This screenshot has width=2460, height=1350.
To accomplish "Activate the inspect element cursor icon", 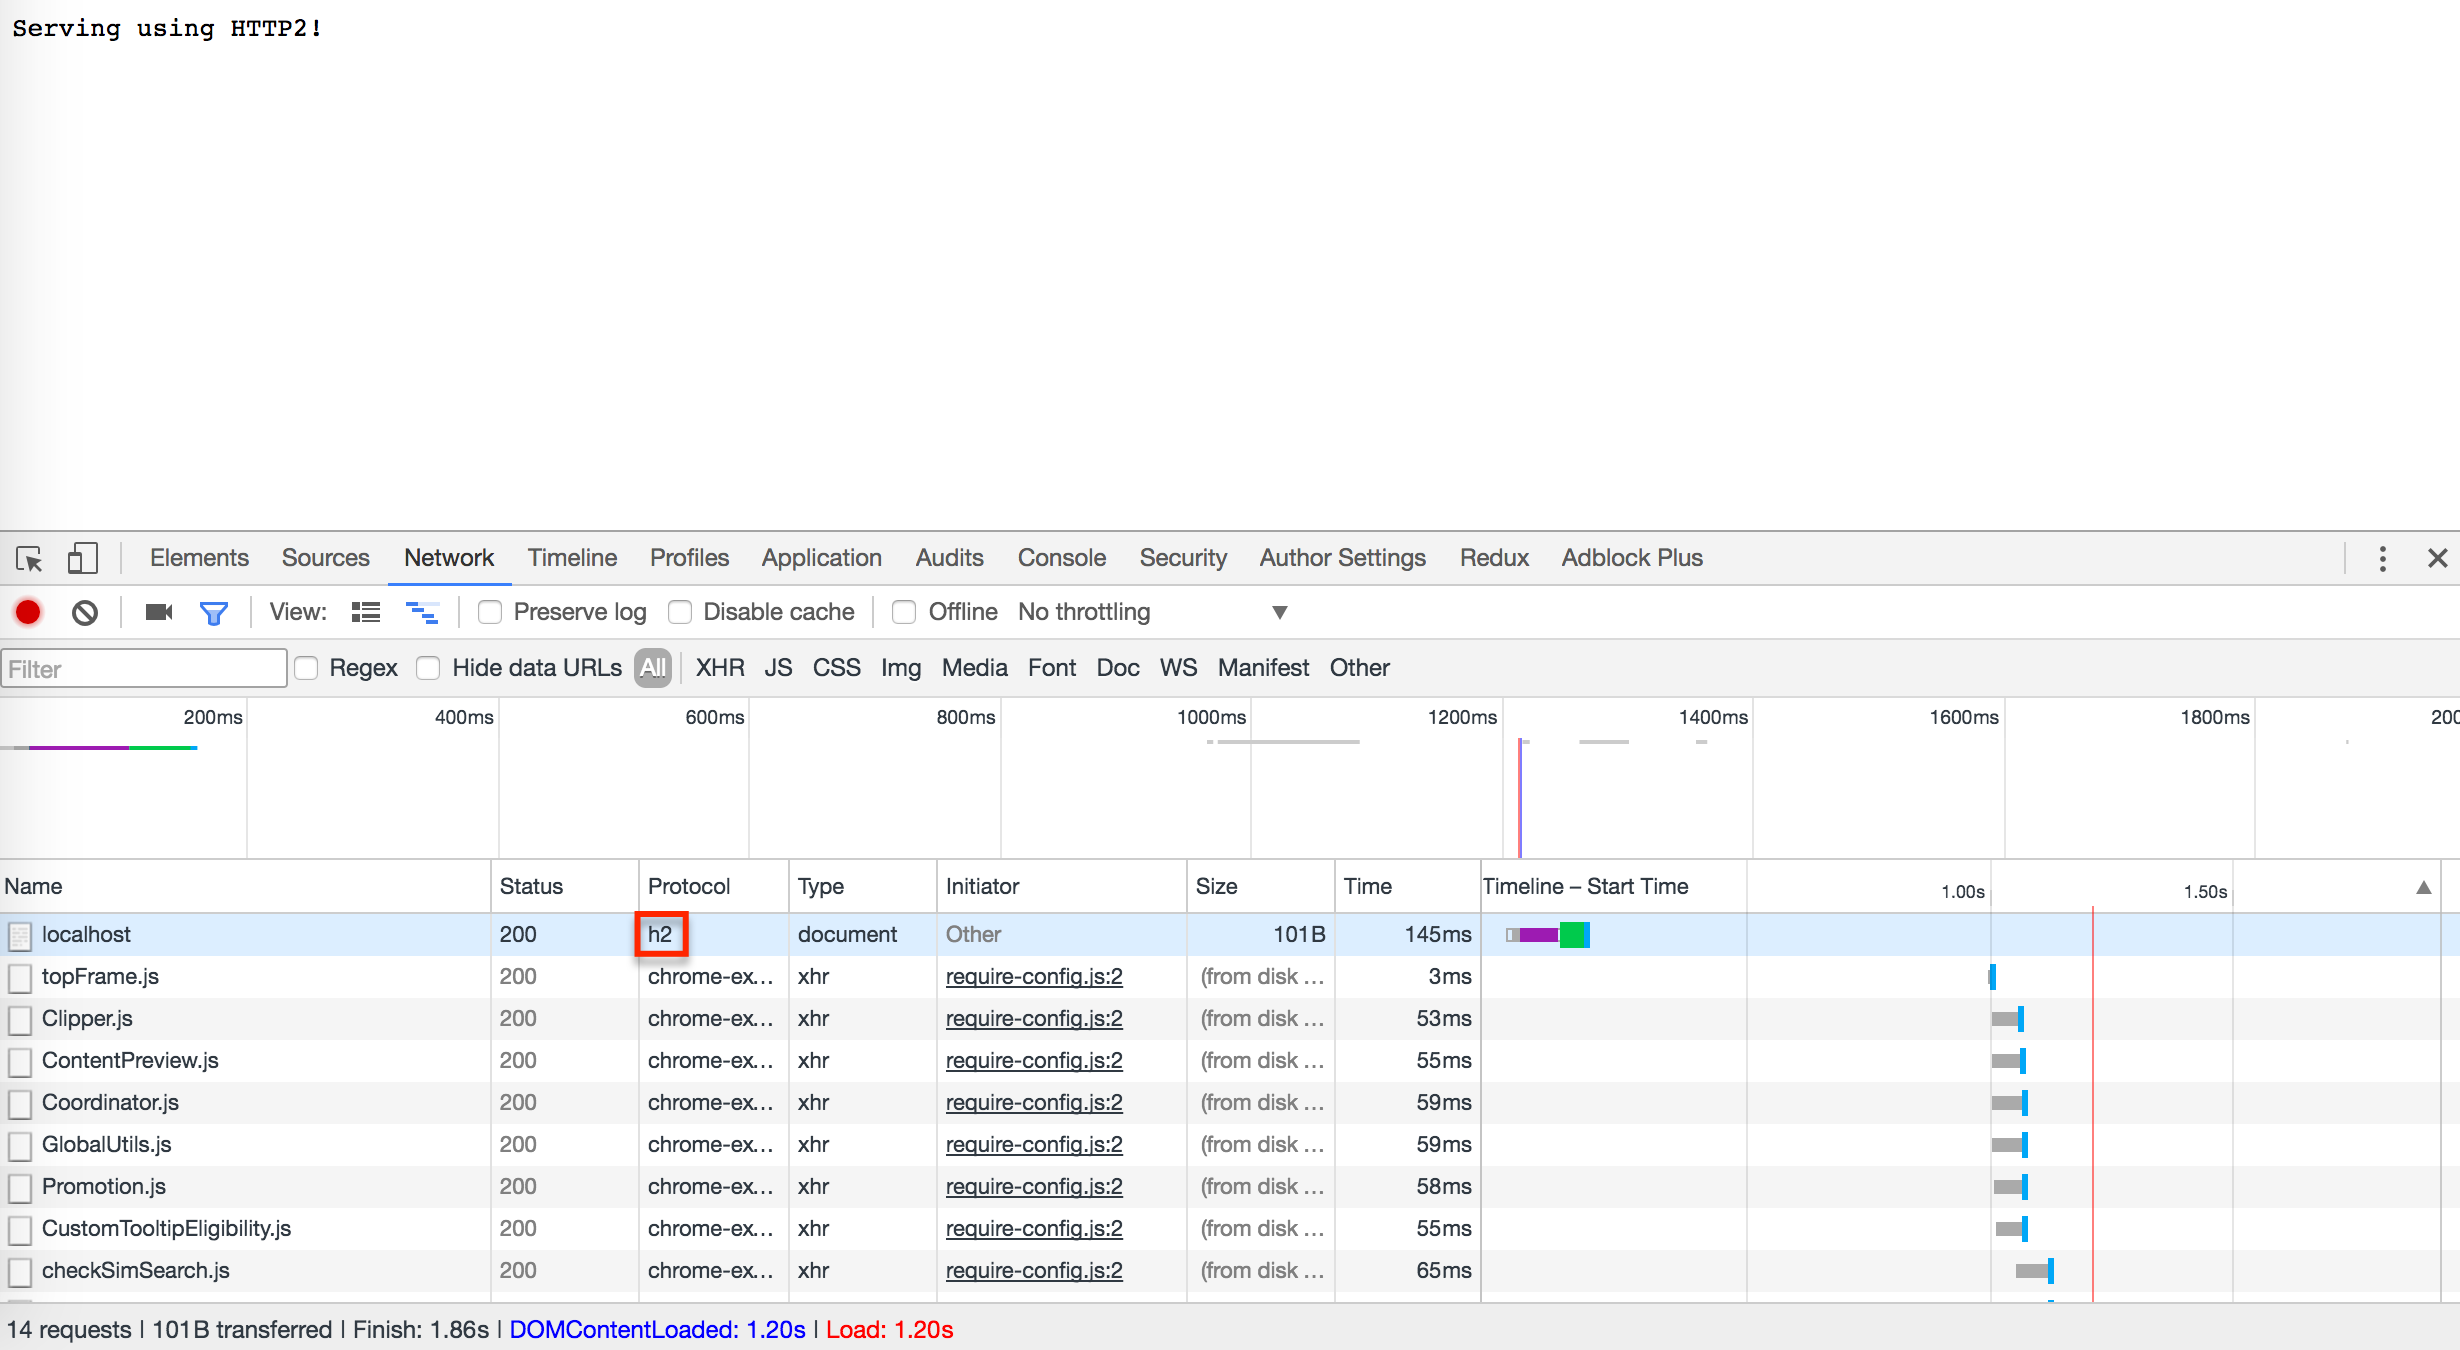I will coord(29,558).
